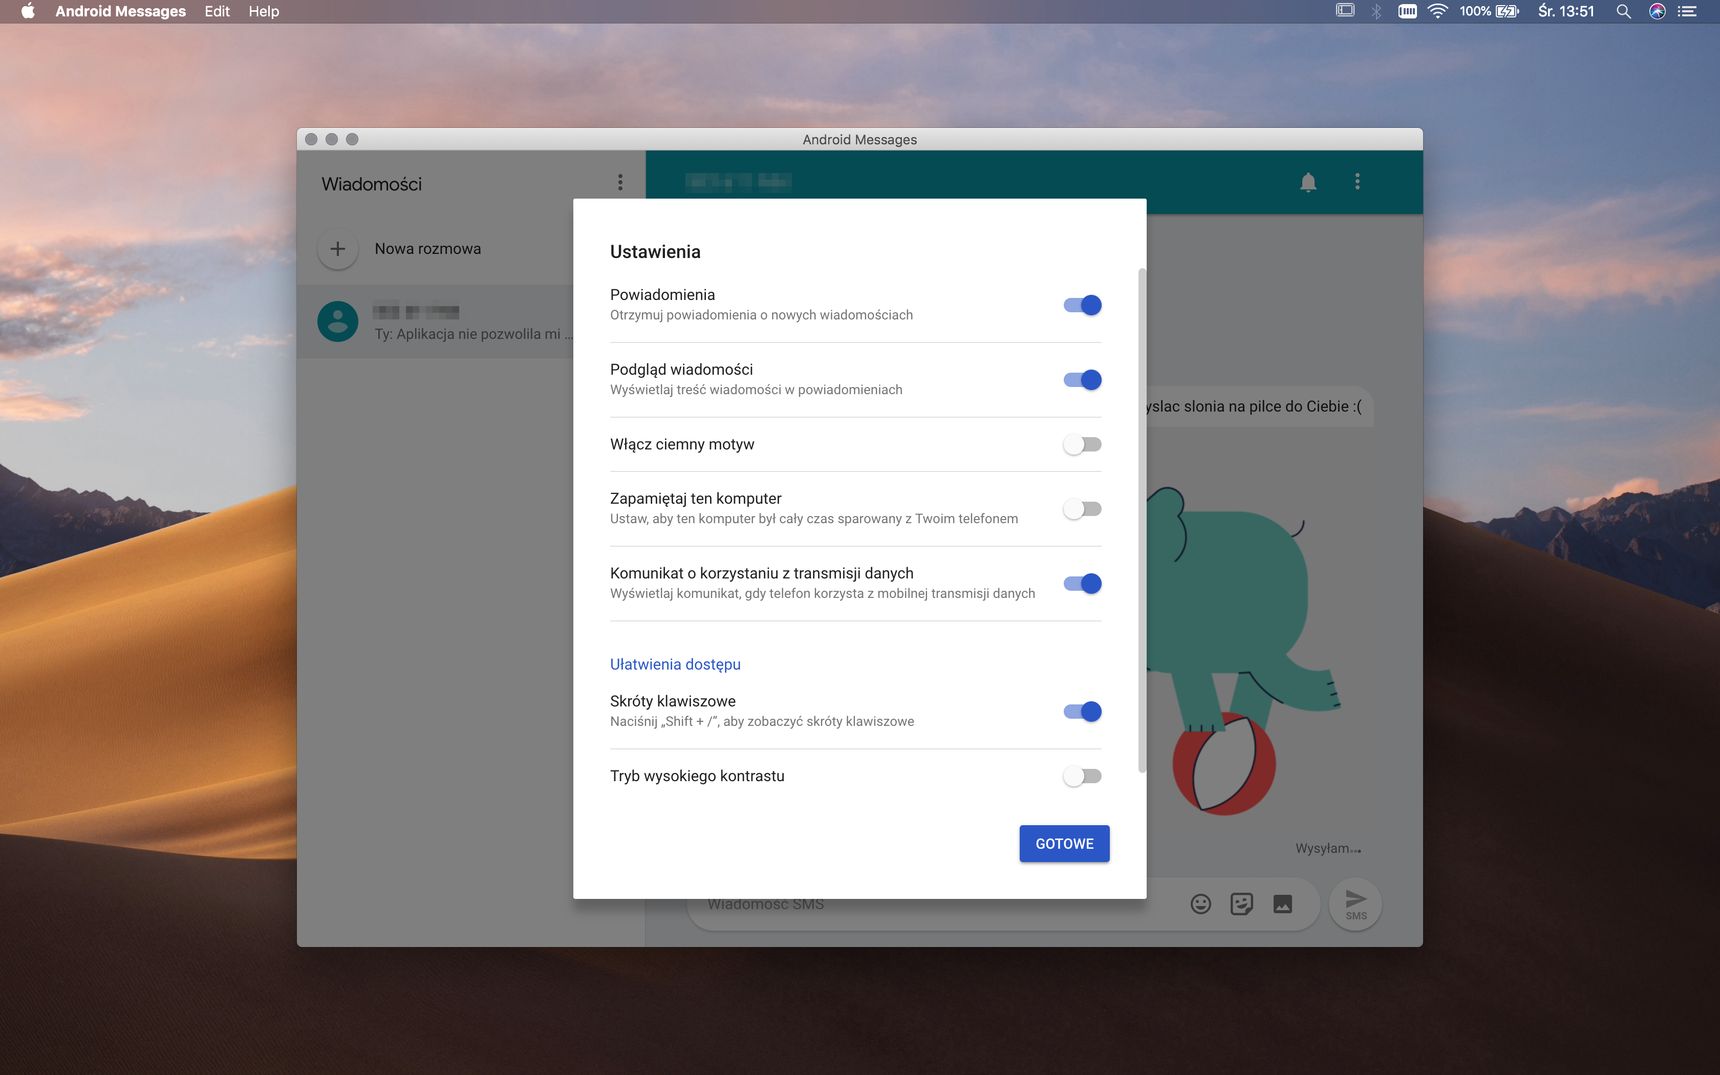1720x1075 pixels.
Task: Toggle Powiadomienia notifications switch
Action: pos(1082,305)
